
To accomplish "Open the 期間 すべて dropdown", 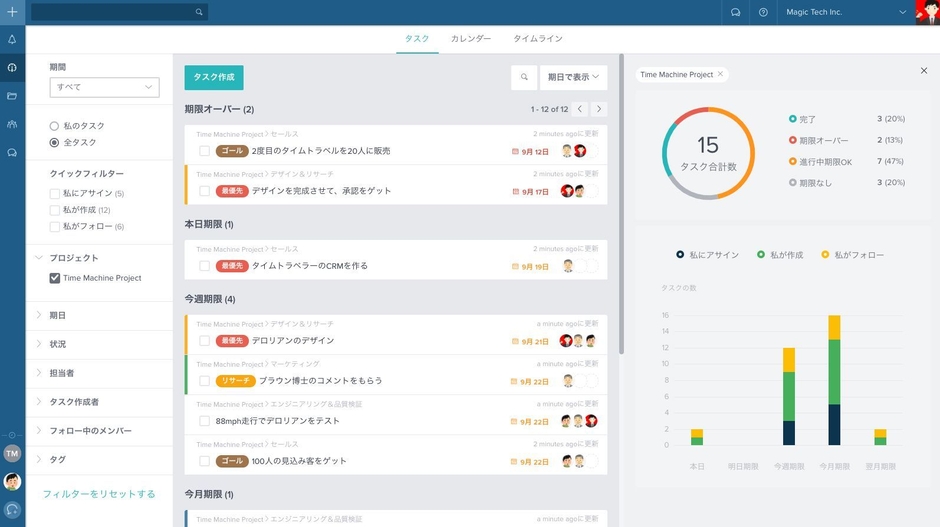I will 104,87.
